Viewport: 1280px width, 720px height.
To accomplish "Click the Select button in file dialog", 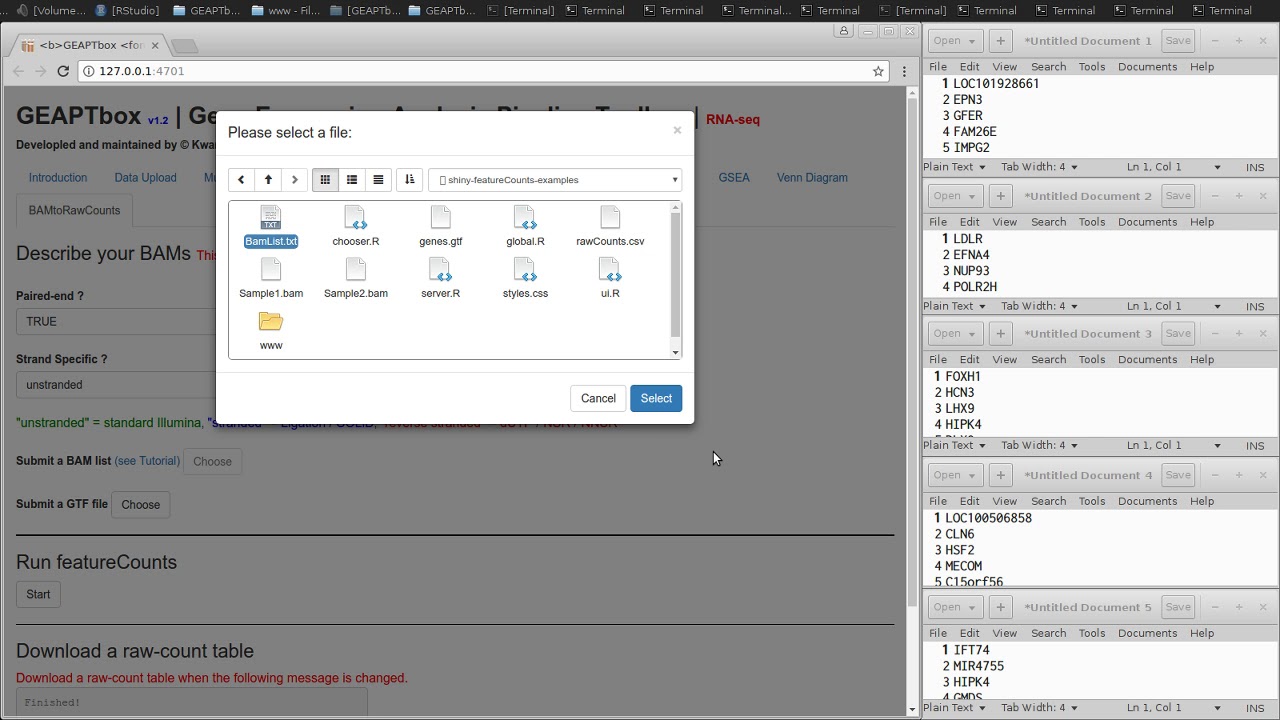I will 656,398.
